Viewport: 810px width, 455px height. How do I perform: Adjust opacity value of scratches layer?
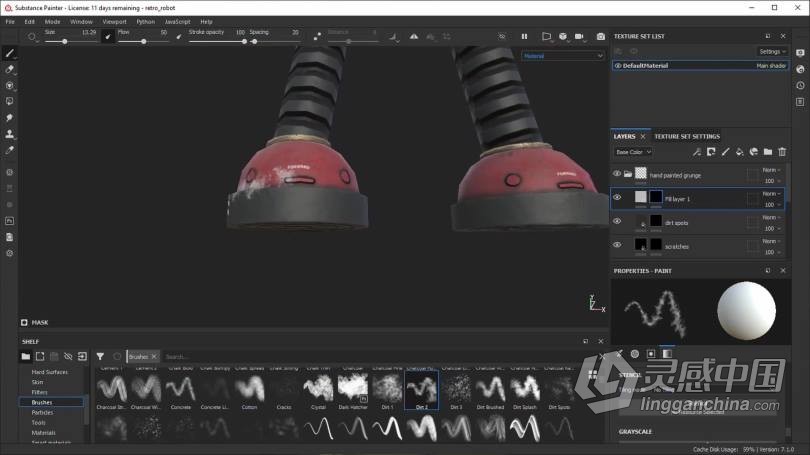(x=772, y=252)
